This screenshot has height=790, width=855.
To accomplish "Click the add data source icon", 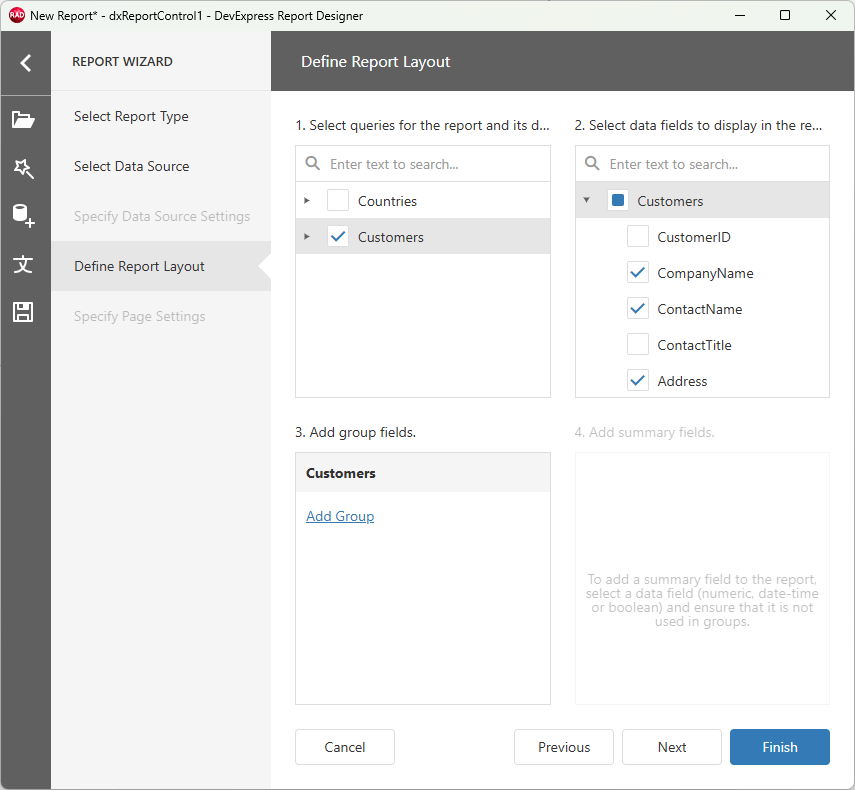I will tap(23, 216).
